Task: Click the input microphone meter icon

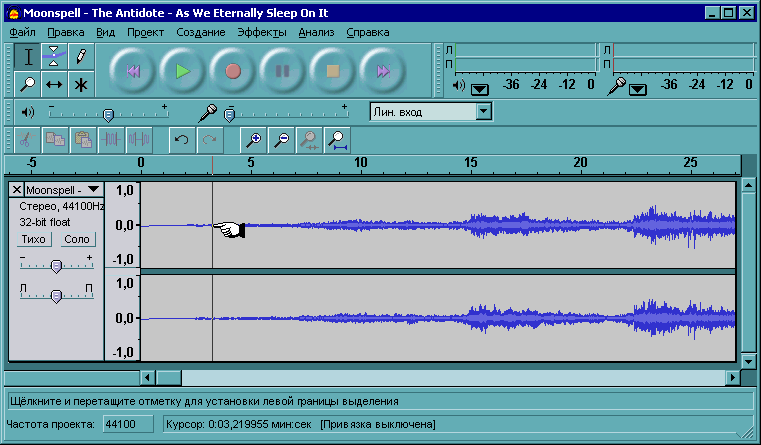Action: 617,86
